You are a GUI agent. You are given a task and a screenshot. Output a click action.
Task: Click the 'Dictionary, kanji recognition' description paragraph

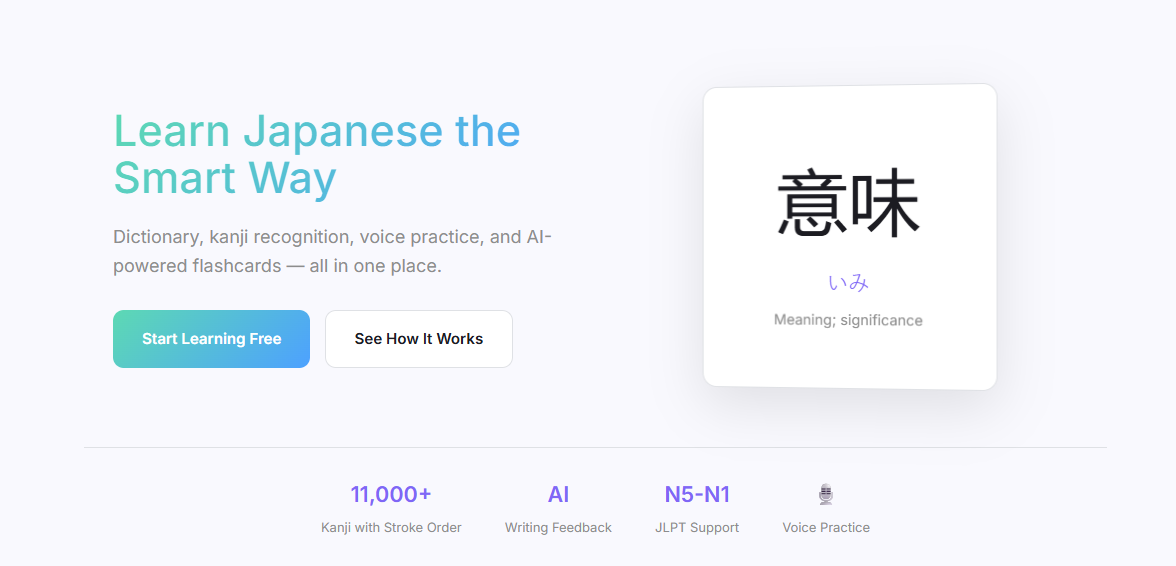(x=332, y=251)
